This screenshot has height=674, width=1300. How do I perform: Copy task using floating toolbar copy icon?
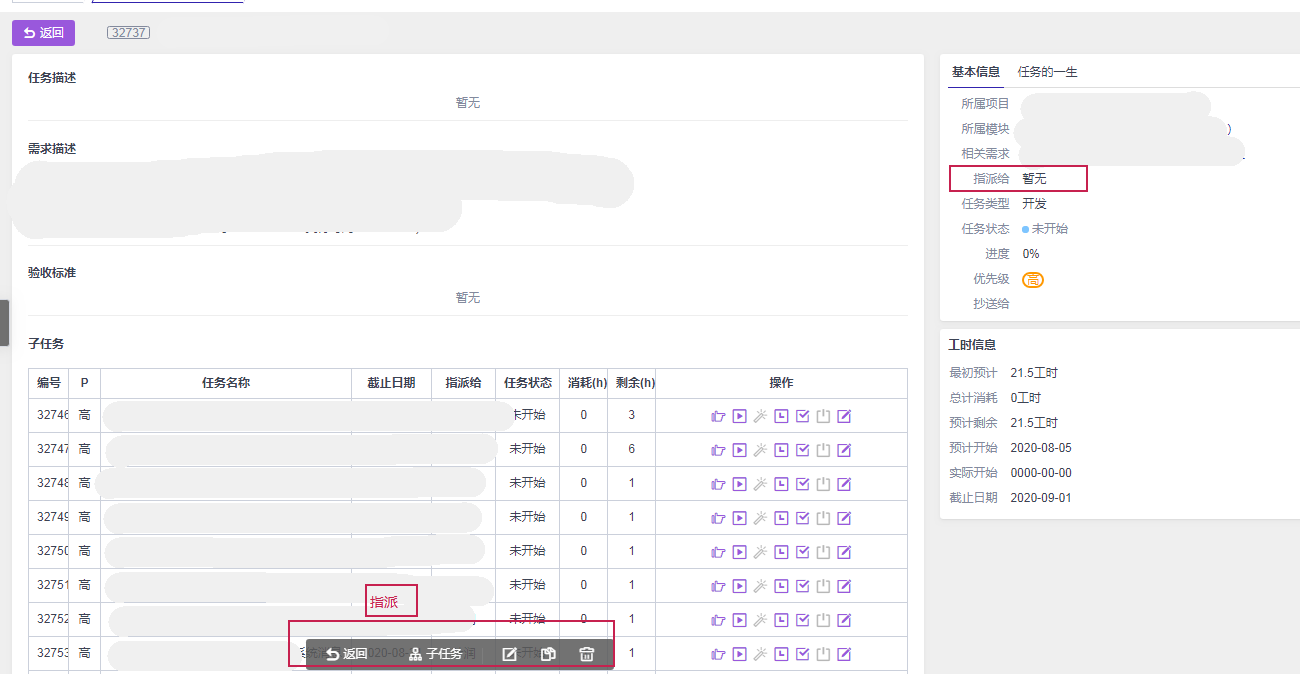[x=548, y=654]
